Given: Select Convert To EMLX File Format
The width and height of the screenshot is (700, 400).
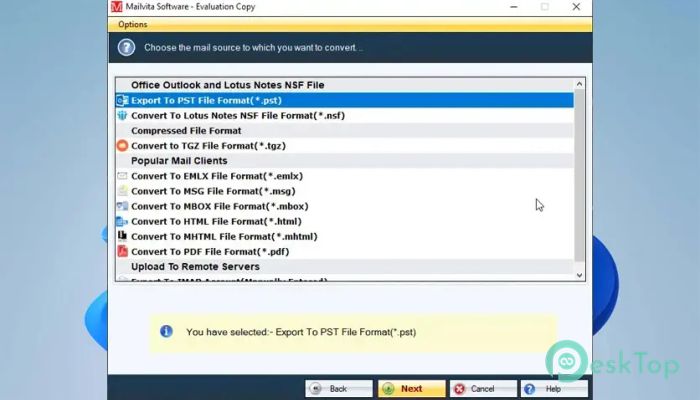Looking at the screenshot, I should [x=345, y=176].
